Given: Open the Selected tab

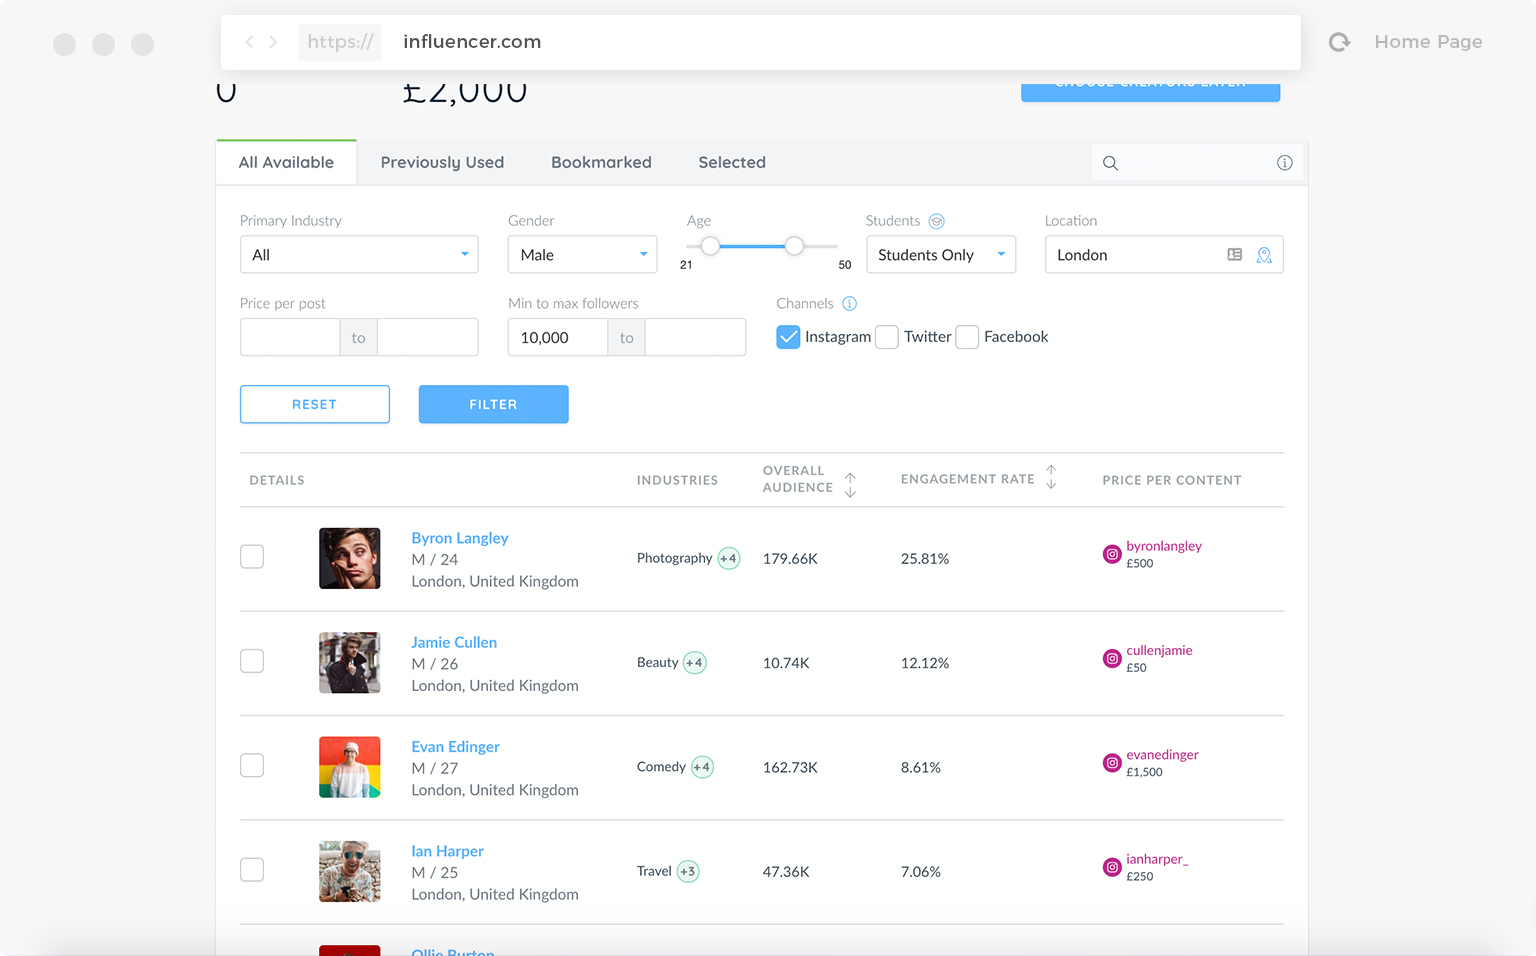Looking at the screenshot, I should click(x=732, y=162).
